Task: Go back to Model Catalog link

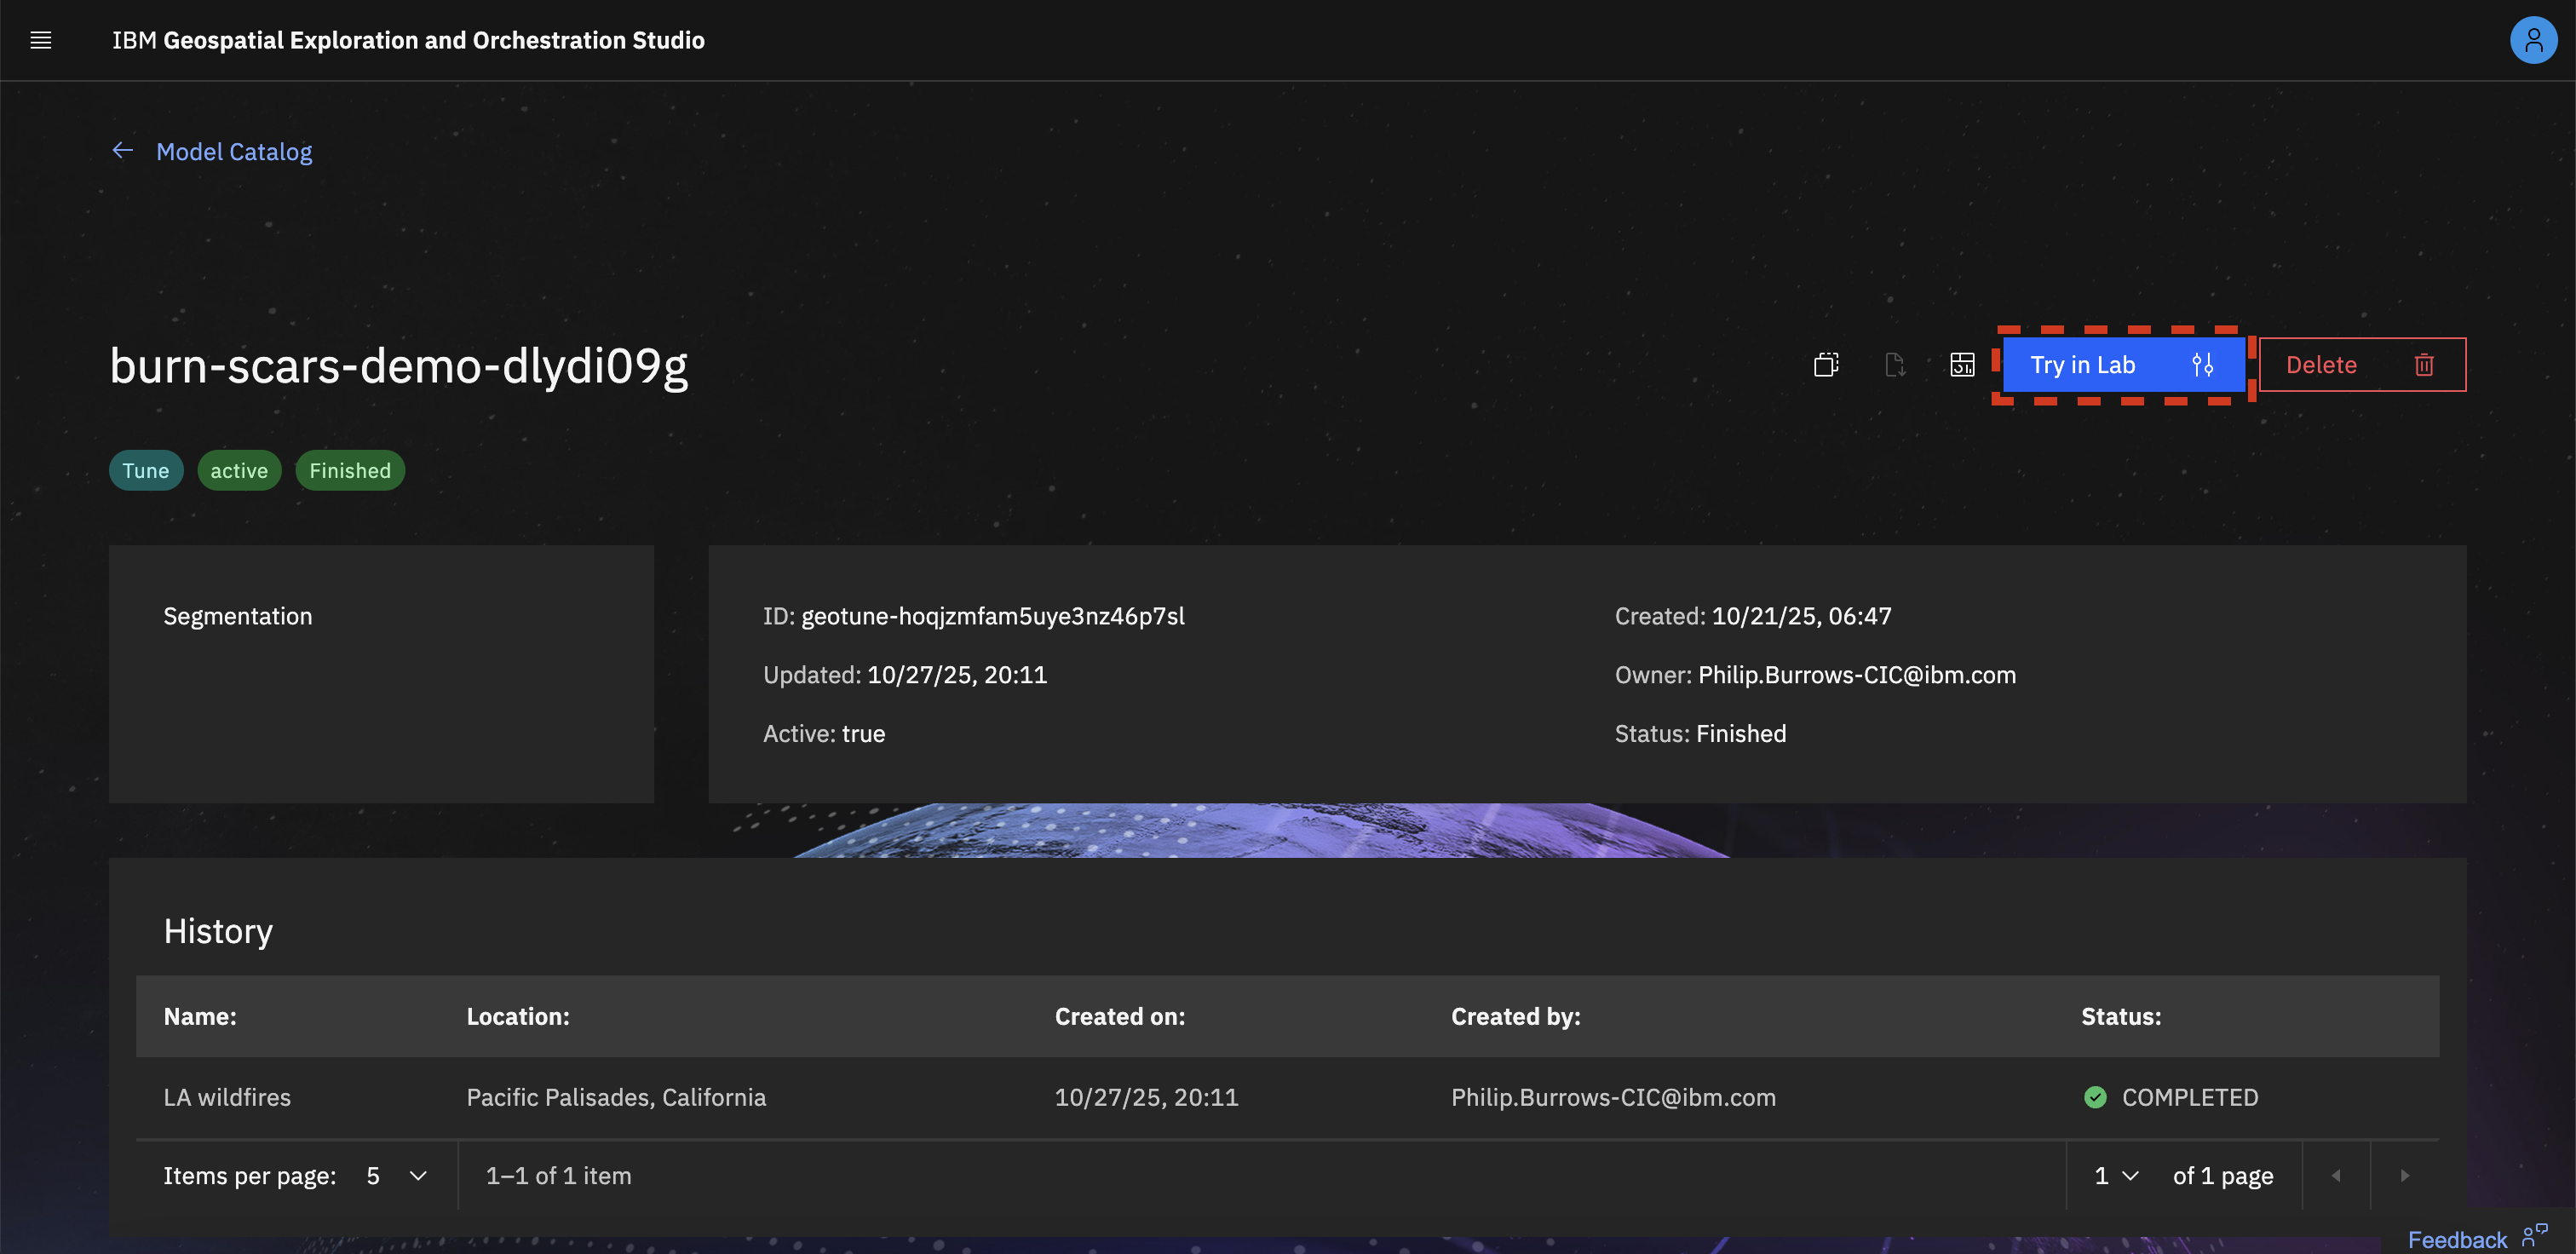Action: pos(234,152)
